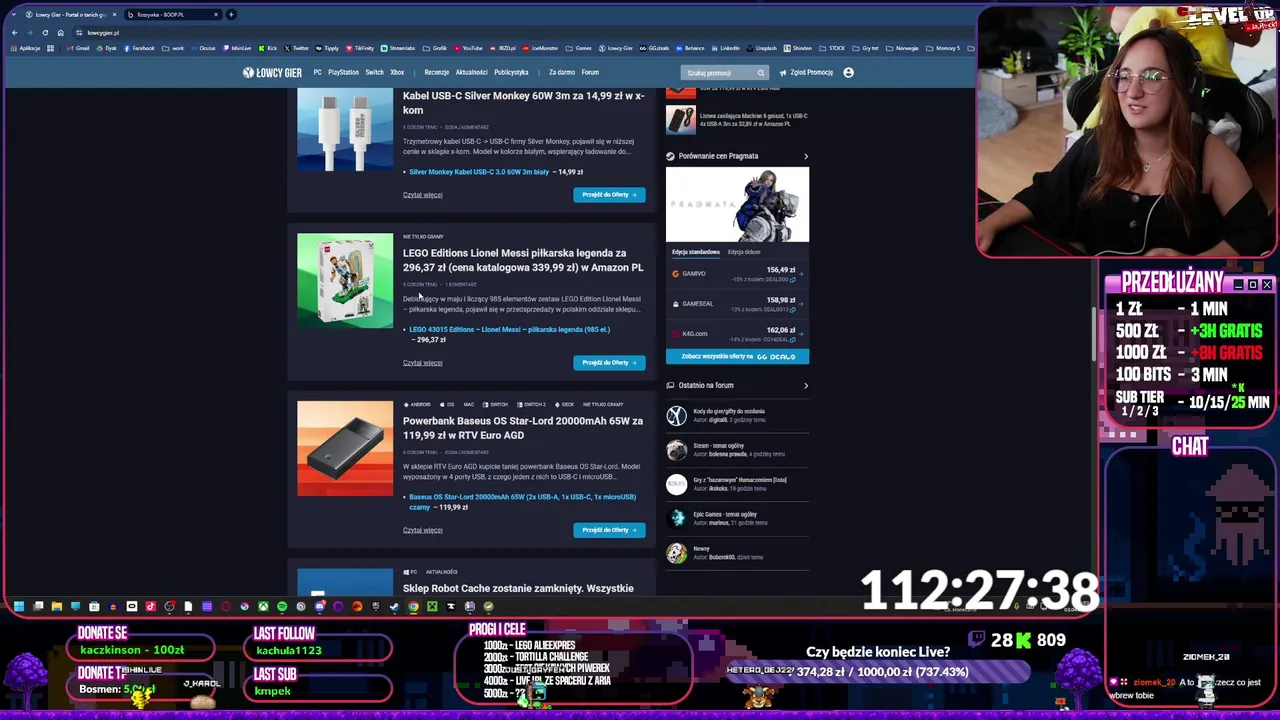
Task: Click Przejdź do Oferty for LEGO Messi
Action: [x=609, y=363]
